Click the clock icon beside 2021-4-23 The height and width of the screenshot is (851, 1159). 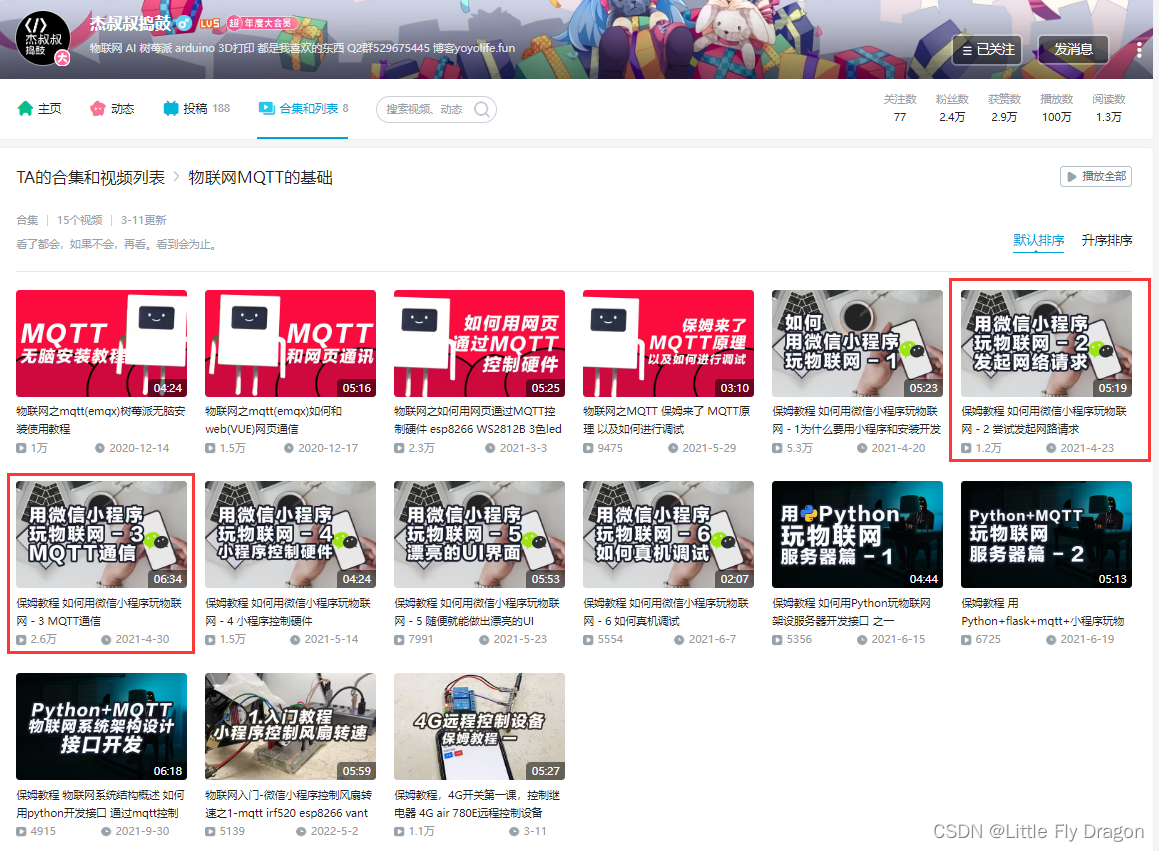coord(1051,448)
